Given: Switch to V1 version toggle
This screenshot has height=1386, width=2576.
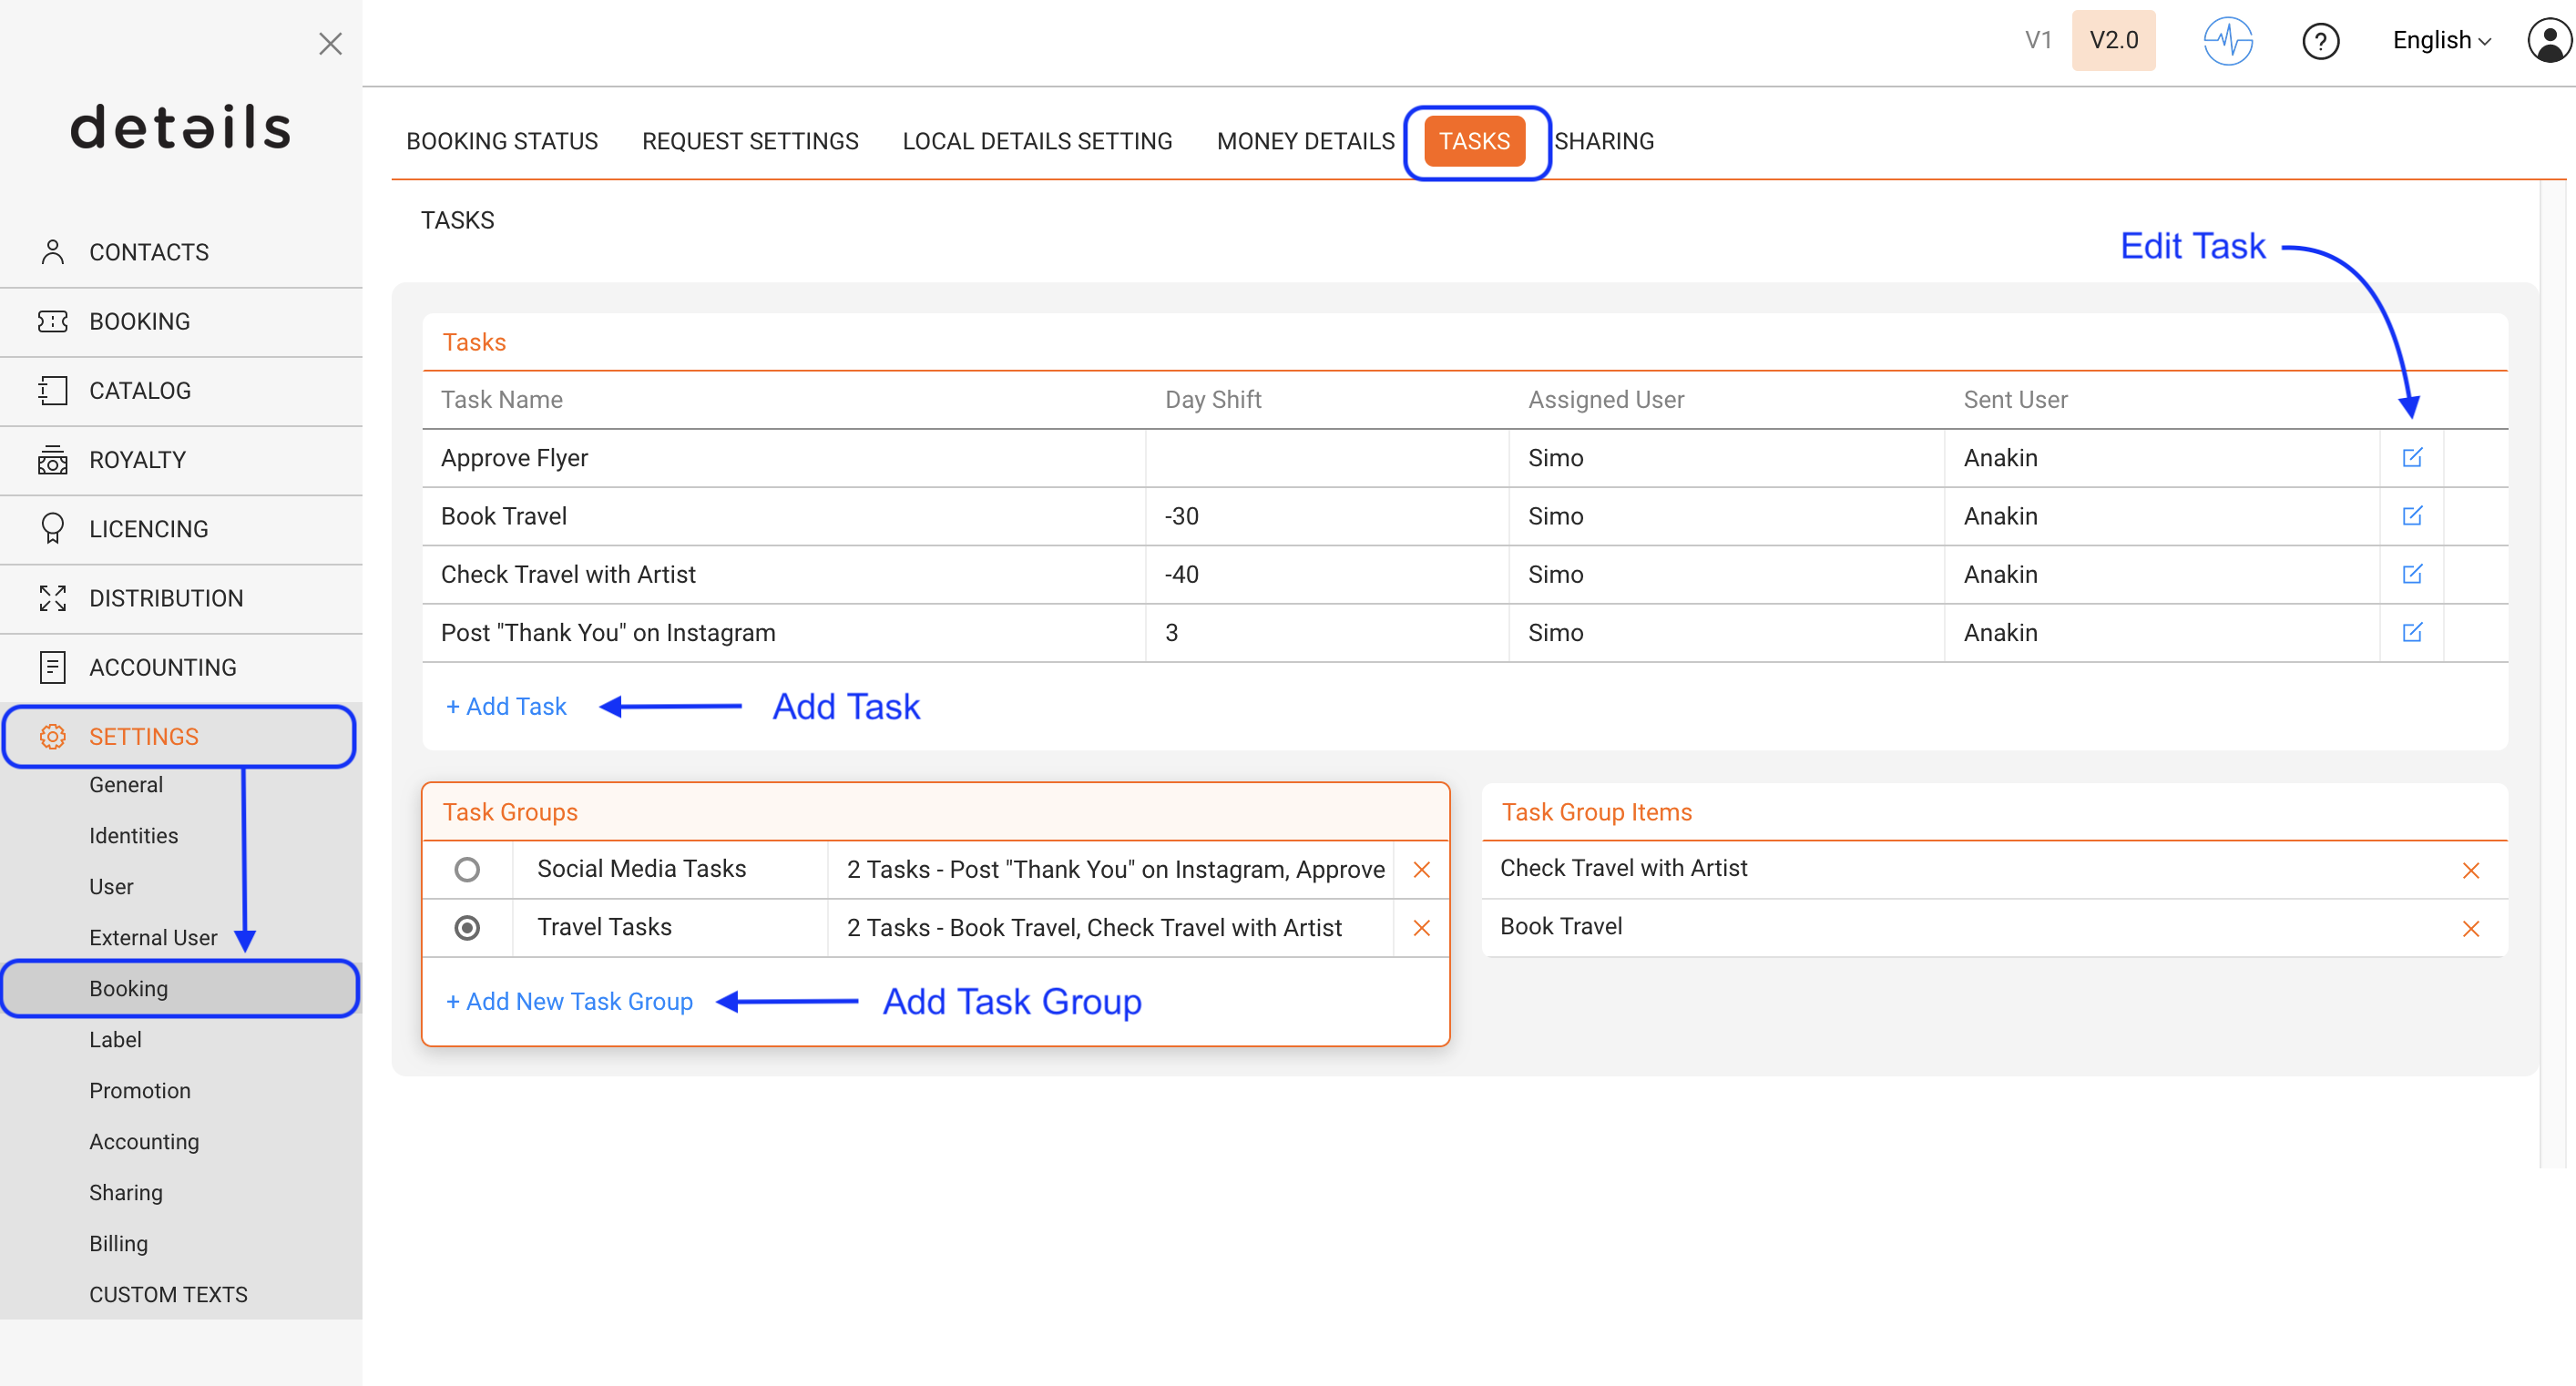Looking at the screenshot, I should click(x=2038, y=41).
